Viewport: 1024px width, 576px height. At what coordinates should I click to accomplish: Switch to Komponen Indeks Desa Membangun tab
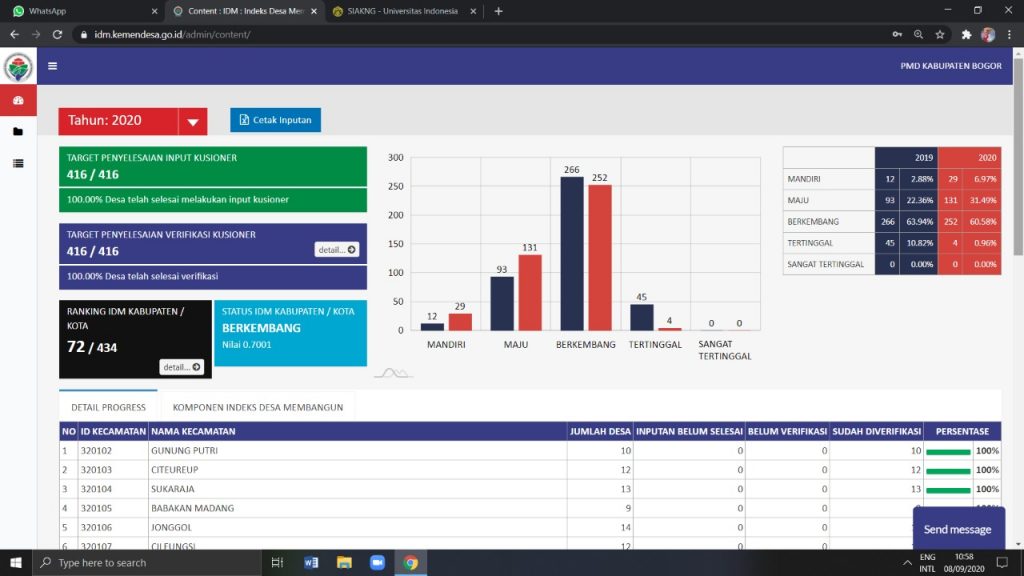[x=258, y=407]
